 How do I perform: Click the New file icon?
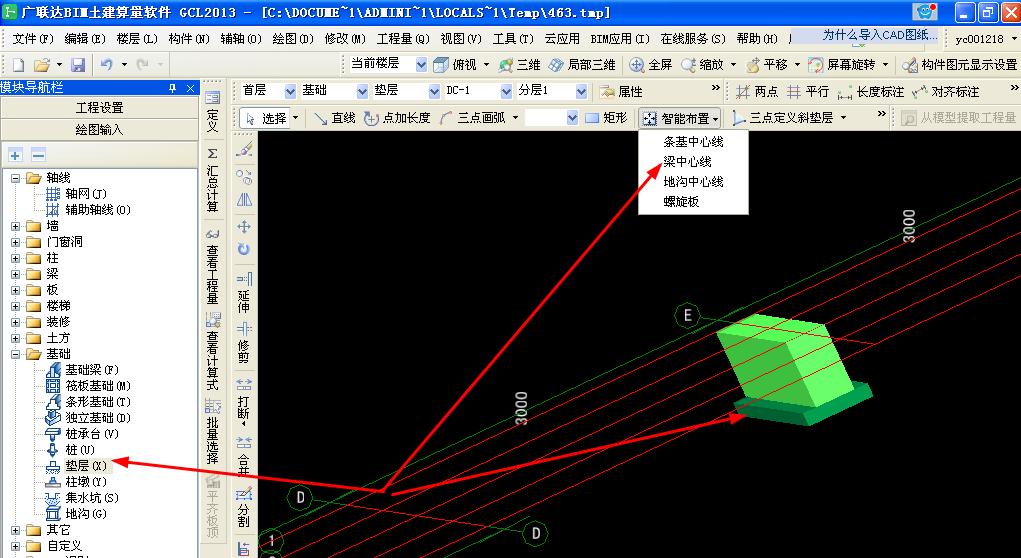point(19,64)
